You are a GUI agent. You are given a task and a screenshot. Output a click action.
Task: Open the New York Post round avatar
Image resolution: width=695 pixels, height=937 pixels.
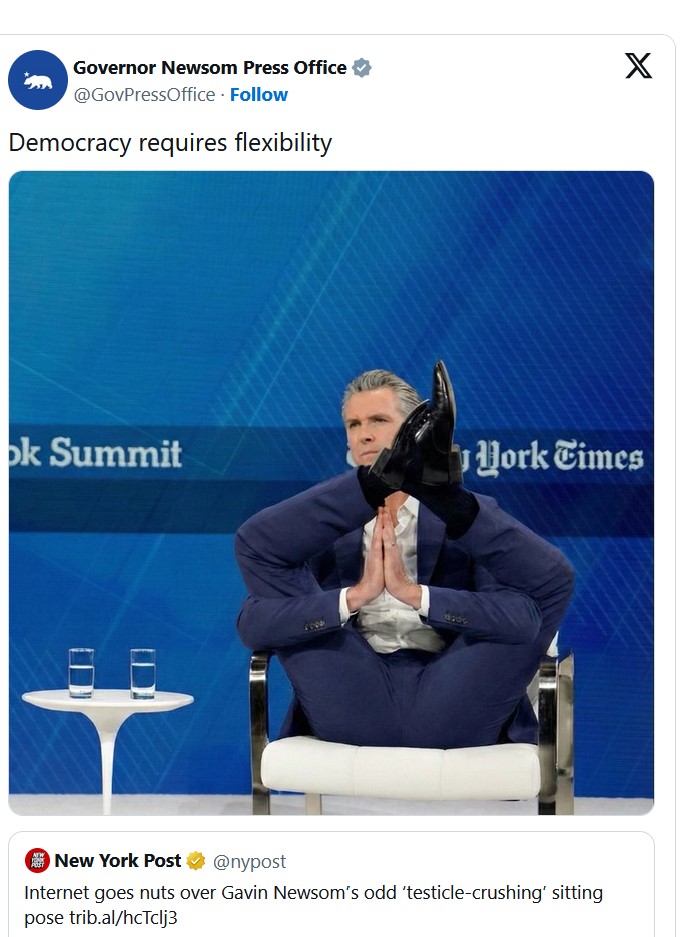tap(37, 861)
